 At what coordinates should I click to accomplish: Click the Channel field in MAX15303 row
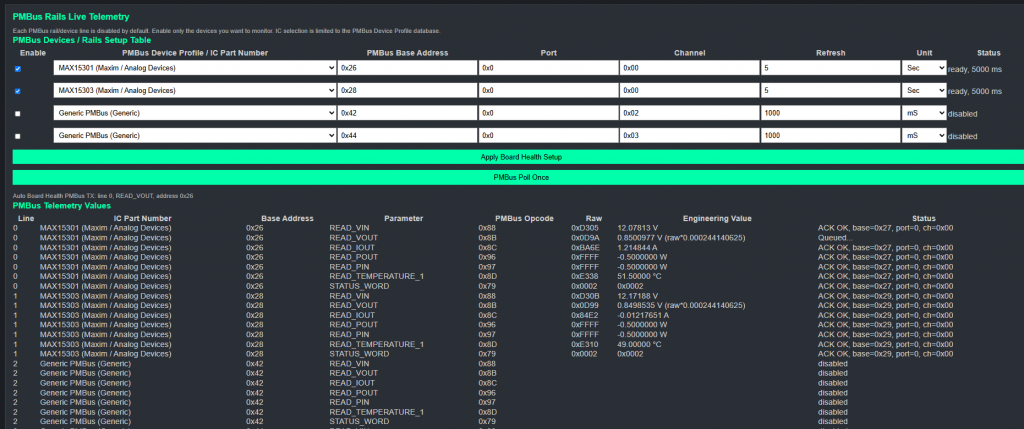[690, 91]
